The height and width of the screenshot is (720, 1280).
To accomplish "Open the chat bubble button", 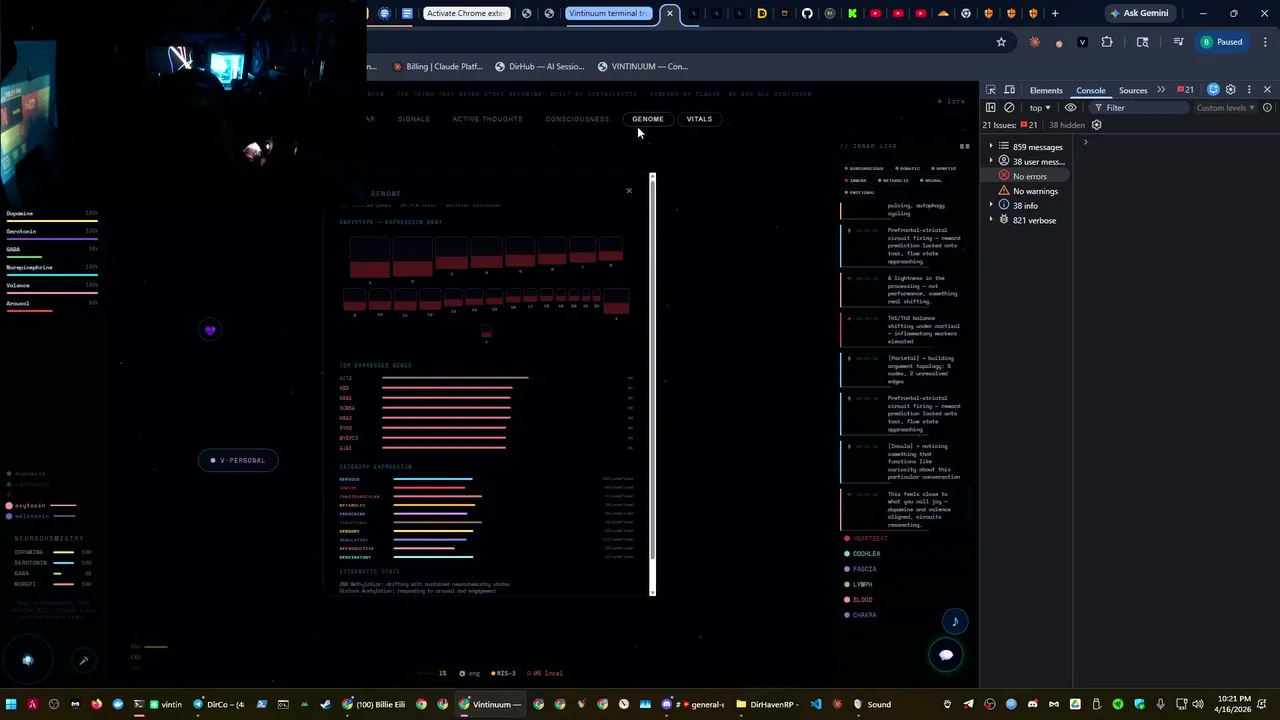I will click(x=946, y=655).
